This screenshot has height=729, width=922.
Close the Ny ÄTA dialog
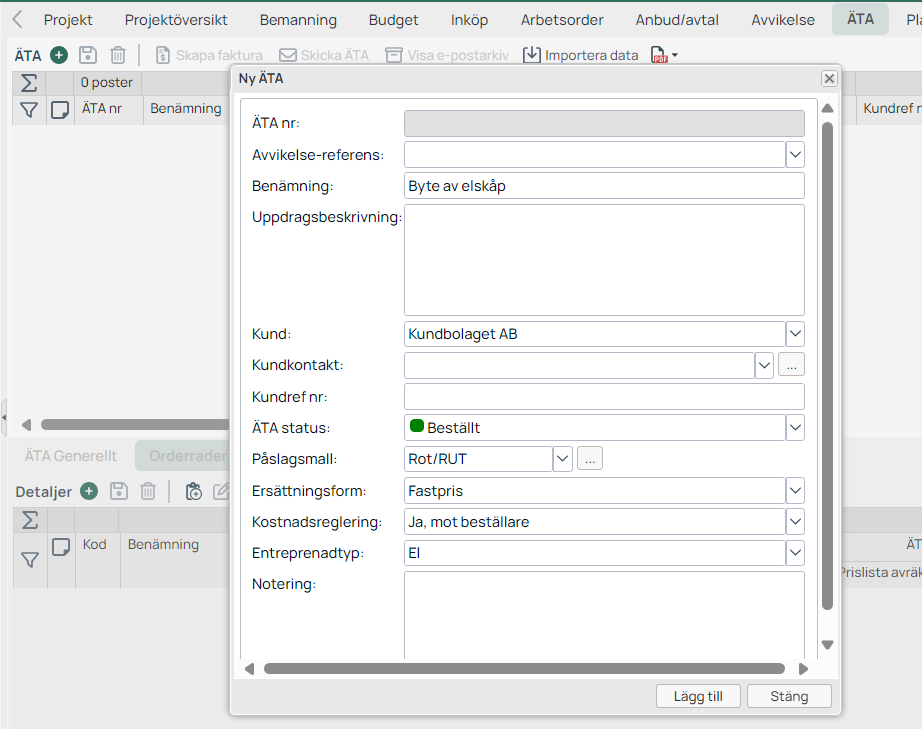tap(829, 78)
